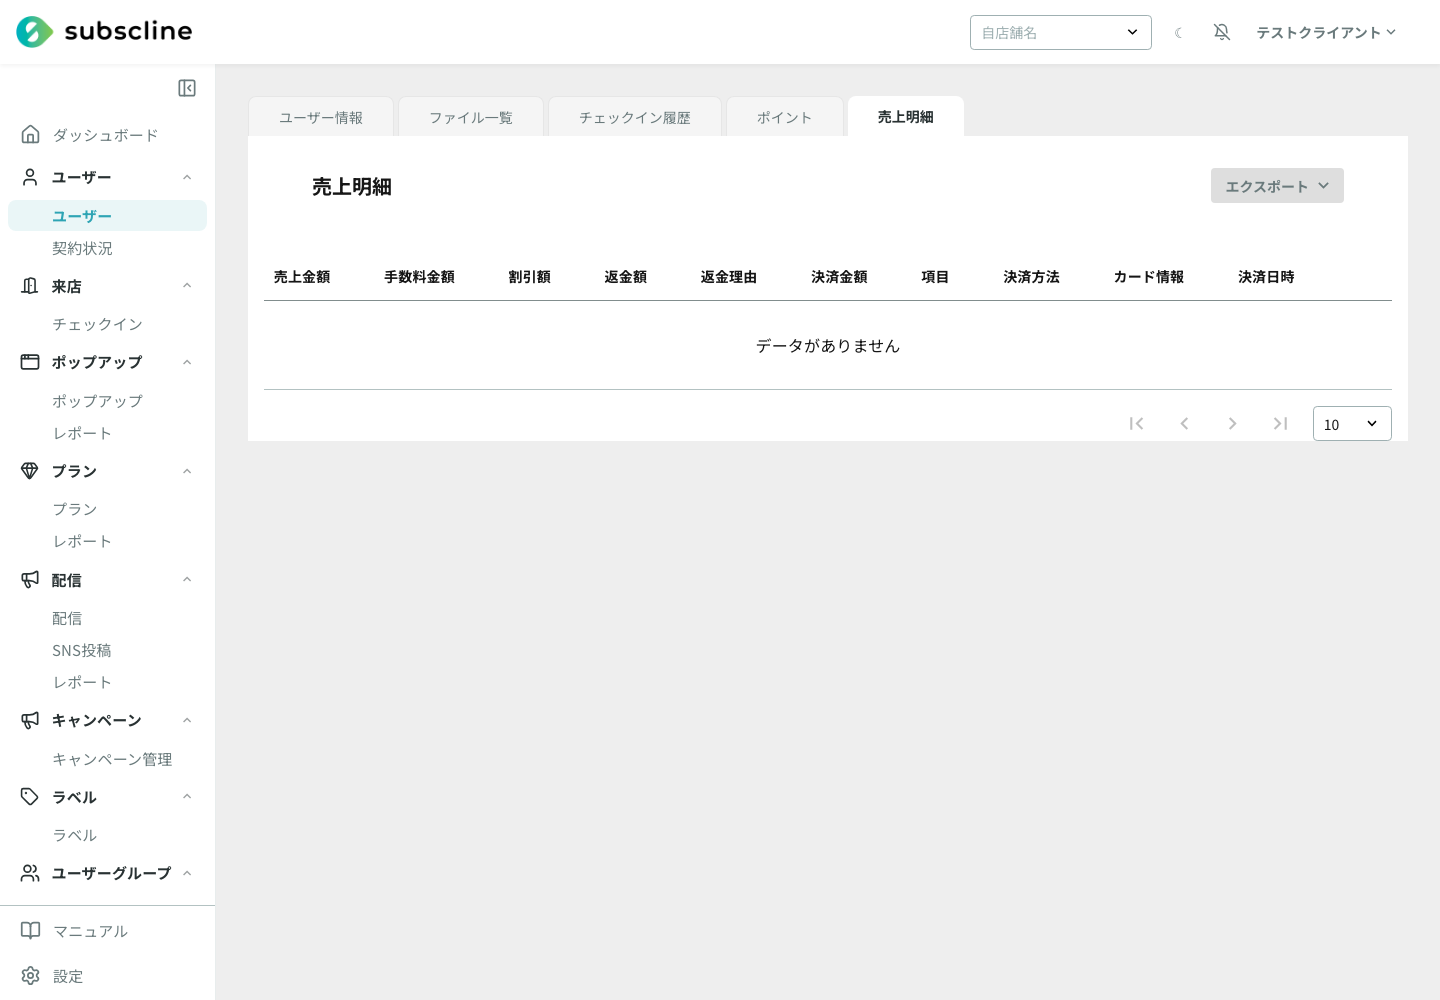
Task: Collapse the ユーザーグループ sidebar section
Action: [187, 873]
